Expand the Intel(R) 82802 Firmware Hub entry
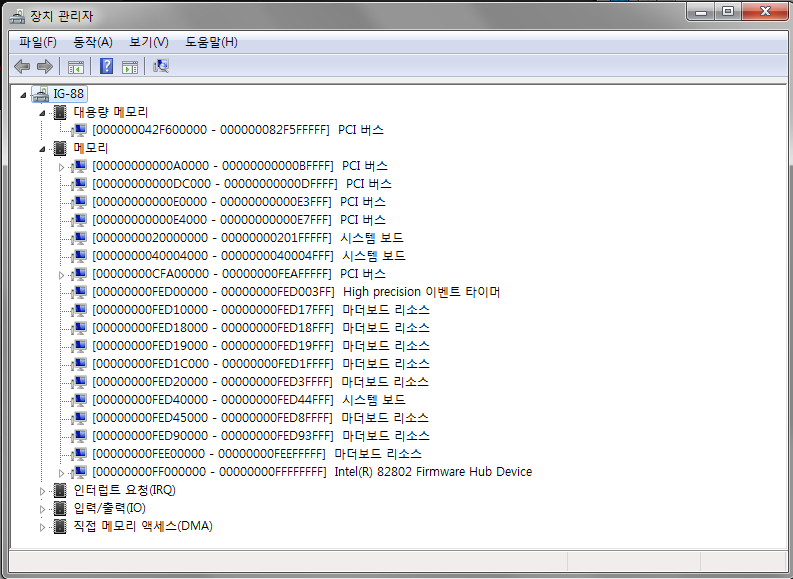 (x=61, y=473)
